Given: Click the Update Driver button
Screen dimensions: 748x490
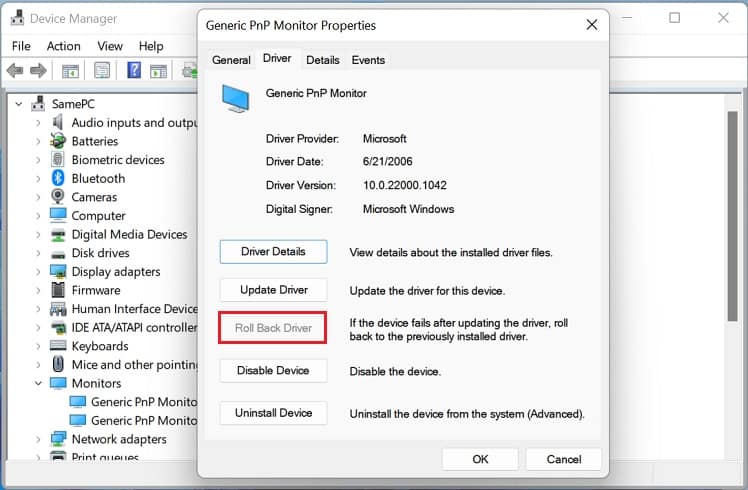Looking at the screenshot, I should [x=273, y=290].
